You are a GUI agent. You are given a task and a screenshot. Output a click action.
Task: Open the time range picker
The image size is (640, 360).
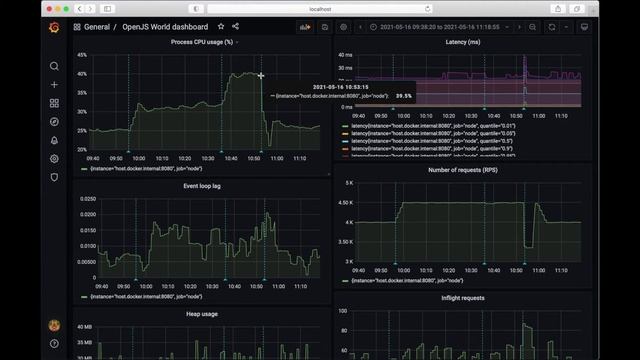[439, 27]
